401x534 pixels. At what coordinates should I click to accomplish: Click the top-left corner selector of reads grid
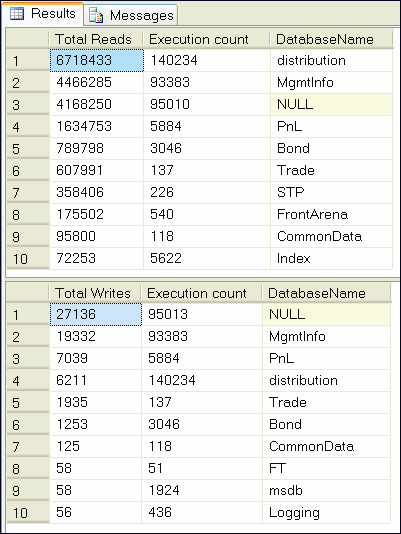28,39
